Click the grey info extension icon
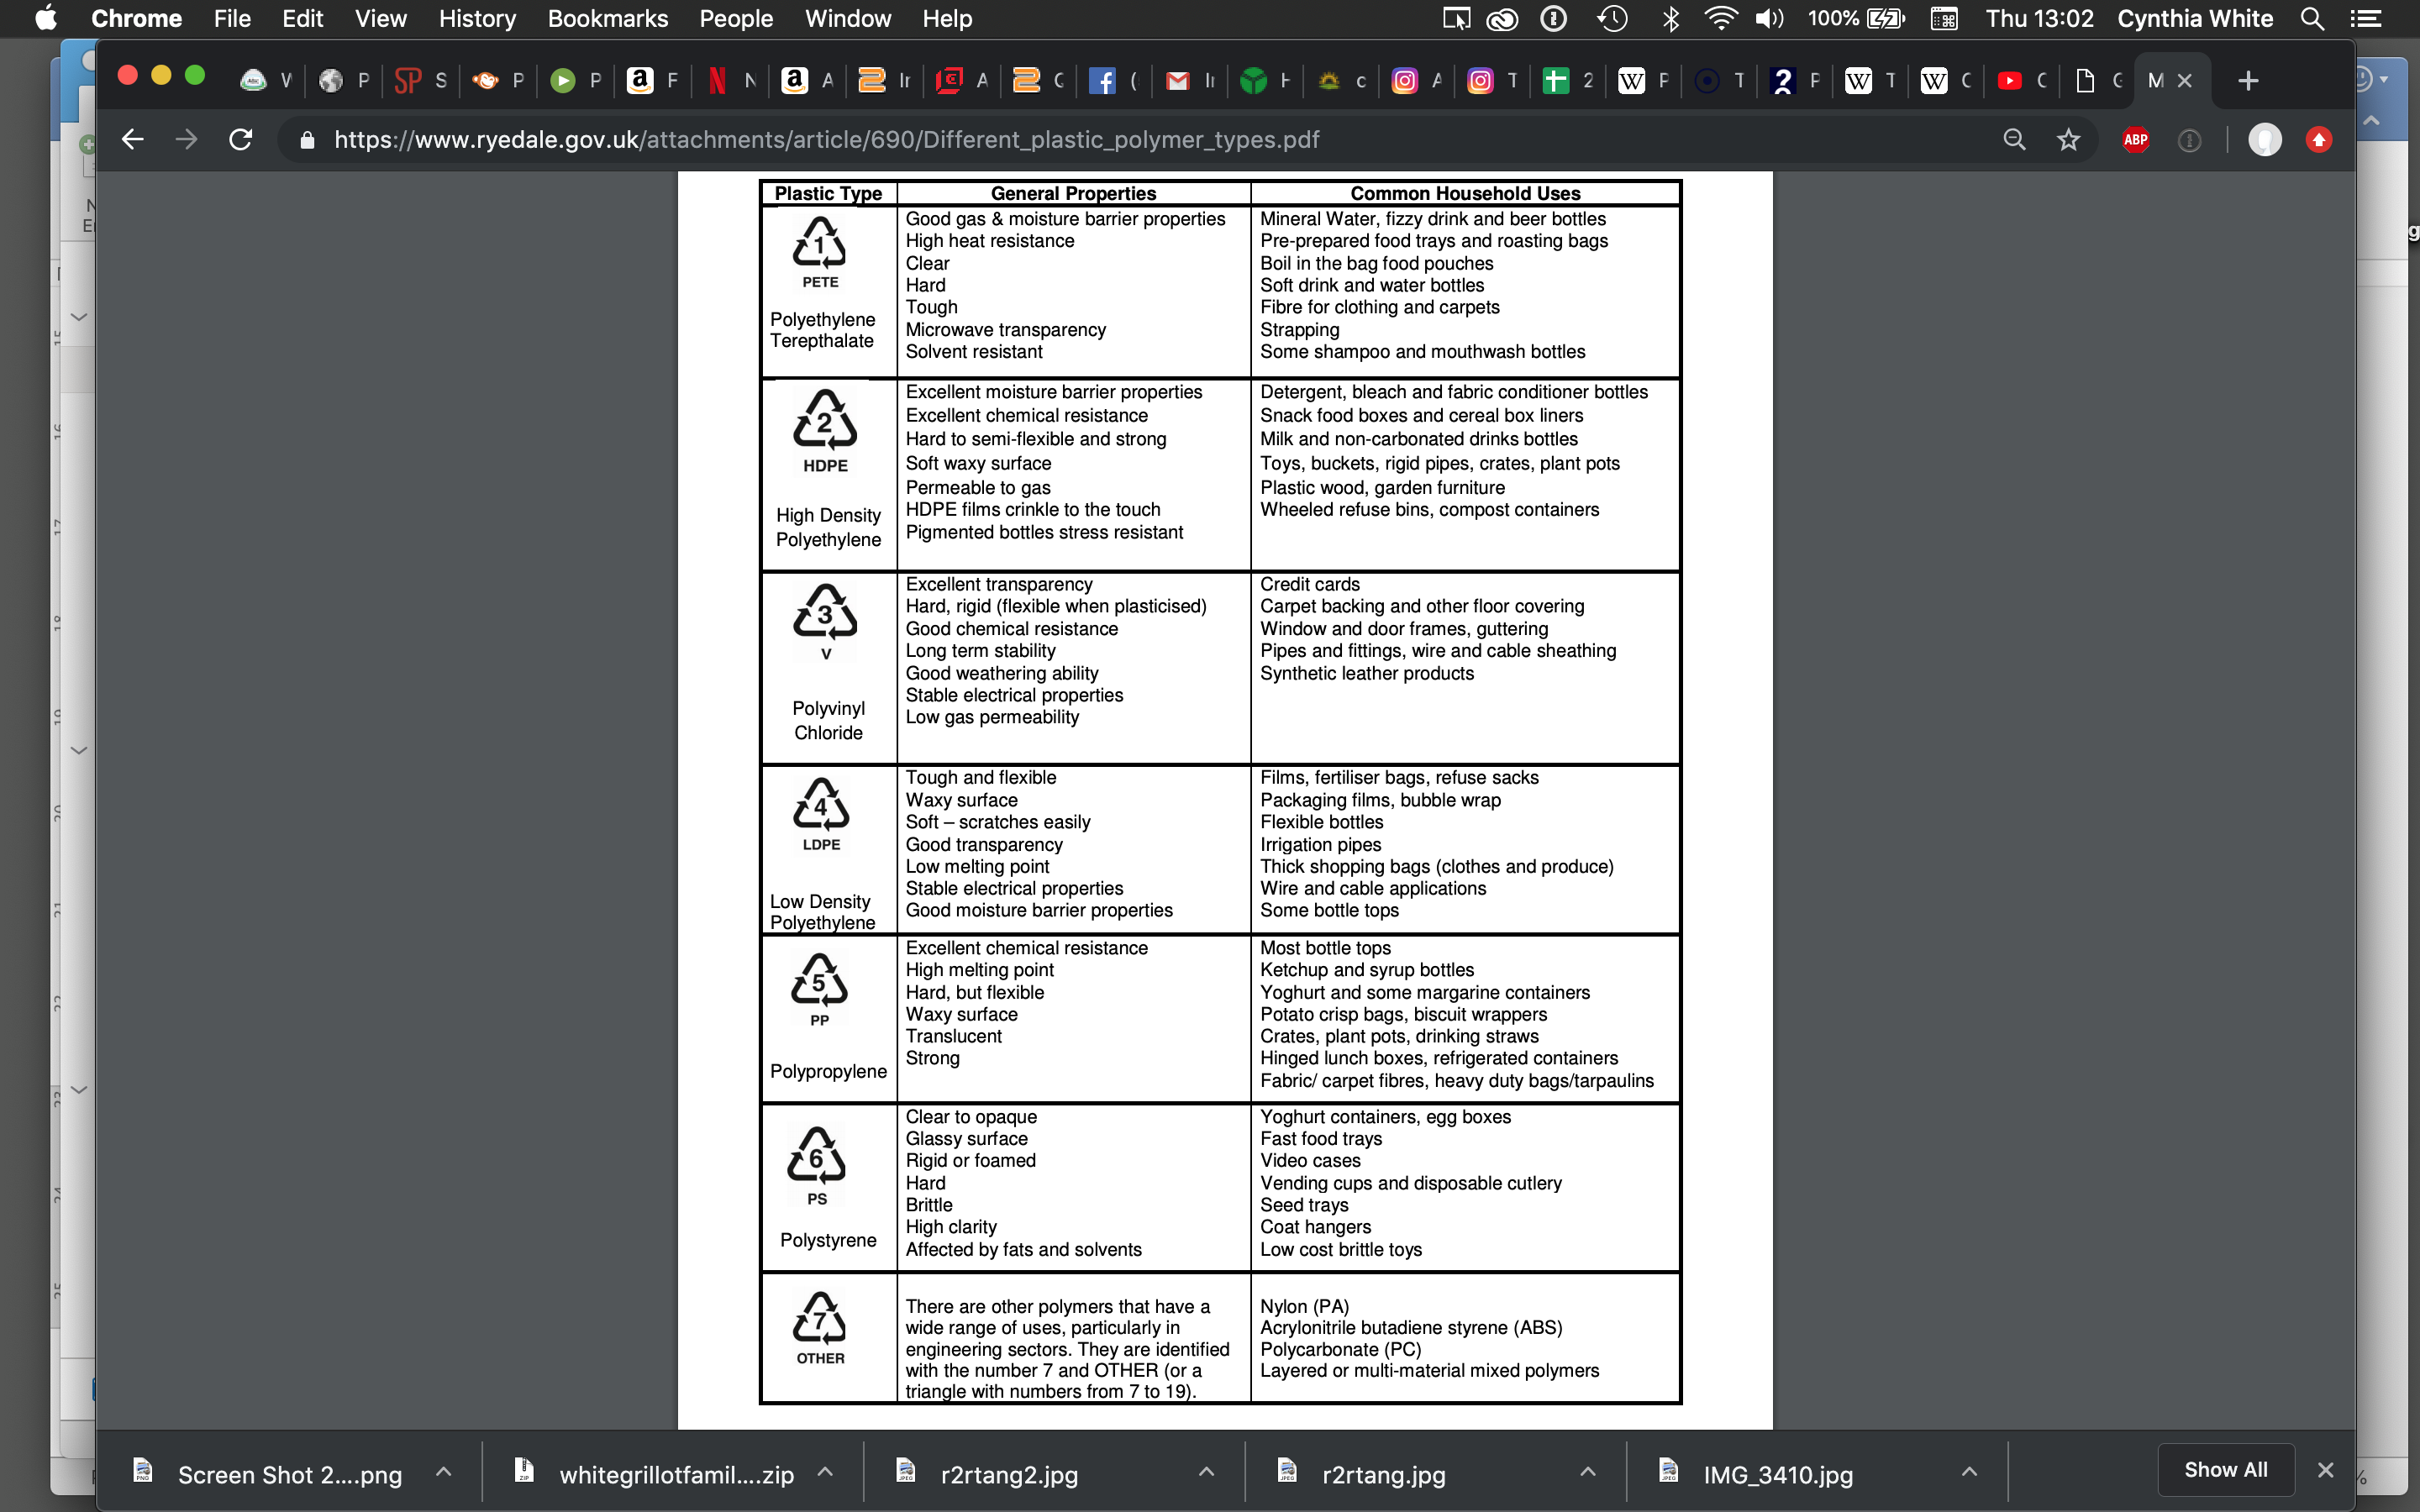The height and width of the screenshot is (1512, 2420). tap(2189, 140)
